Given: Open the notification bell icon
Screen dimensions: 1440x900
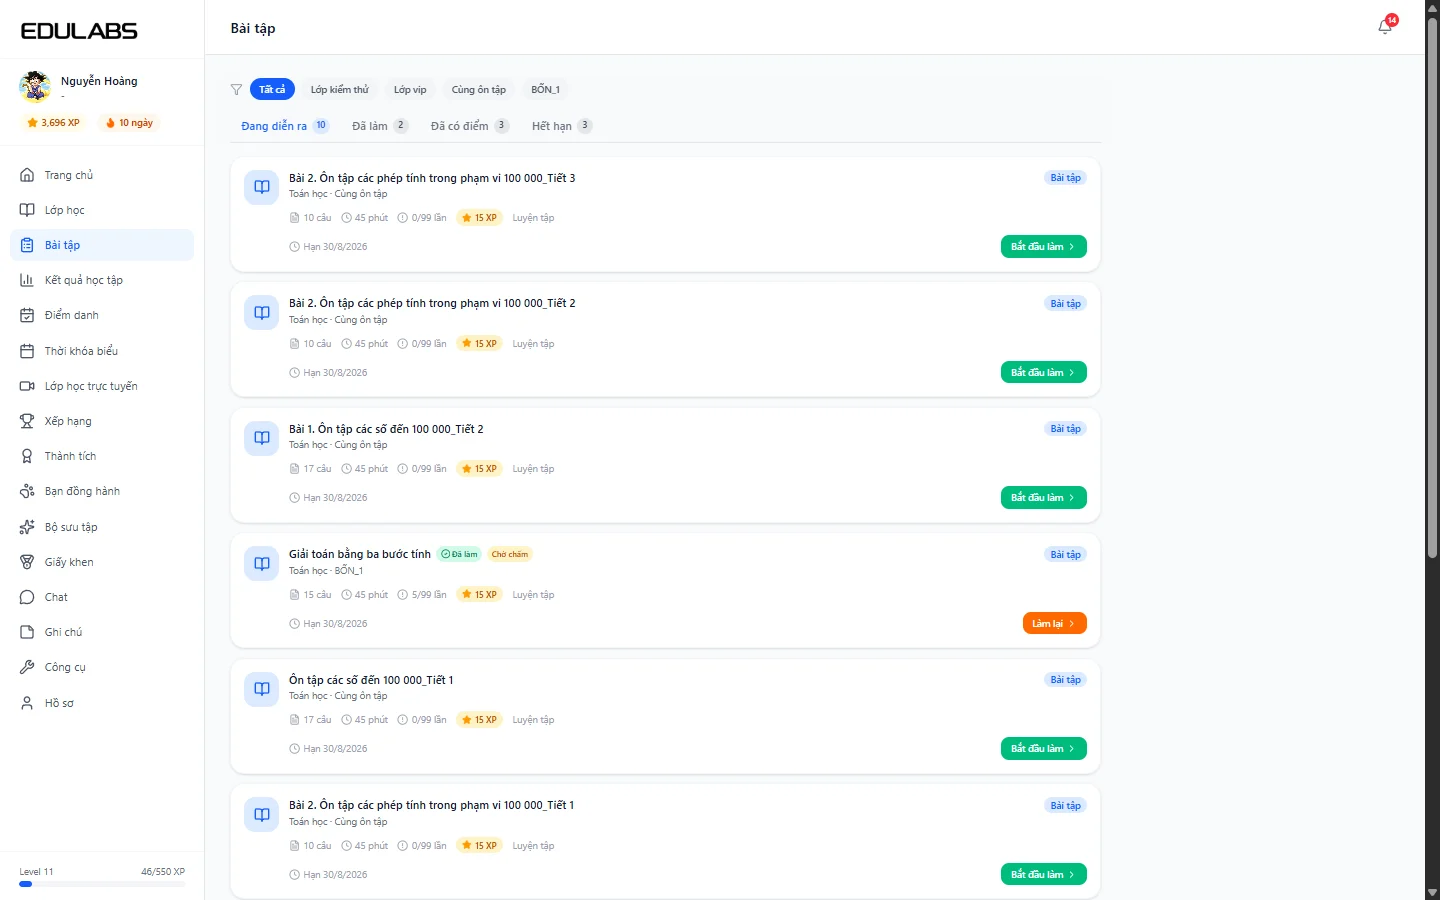Looking at the screenshot, I should click(x=1385, y=27).
